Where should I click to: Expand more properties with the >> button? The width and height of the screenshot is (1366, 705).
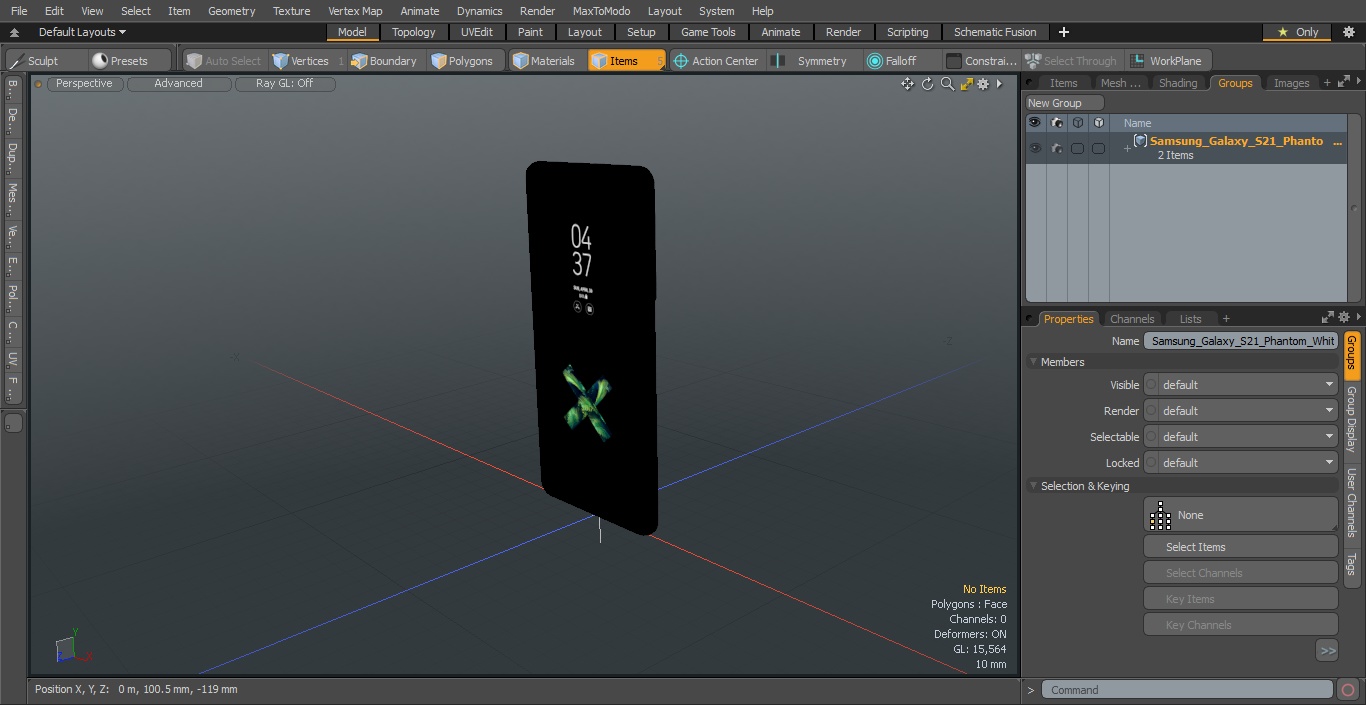[x=1327, y=650]
